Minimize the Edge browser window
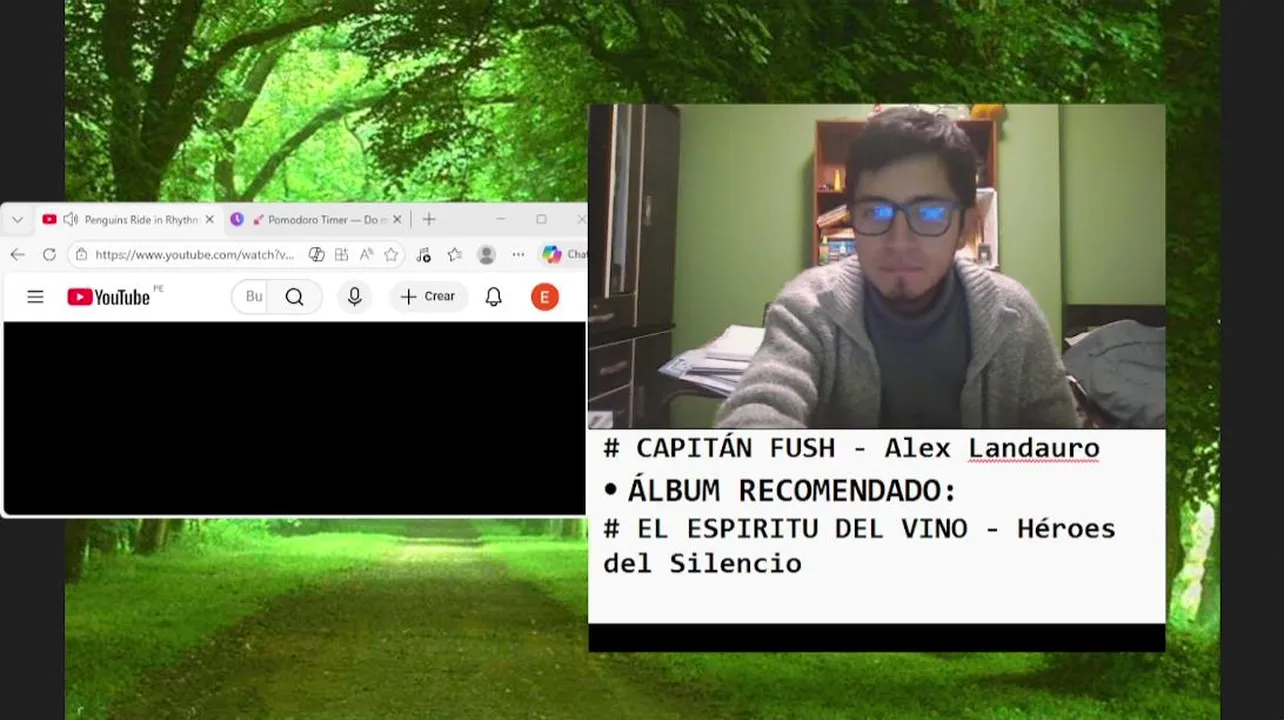The height and width of the screenshot is (720, 1284). [x=501, y=220]
